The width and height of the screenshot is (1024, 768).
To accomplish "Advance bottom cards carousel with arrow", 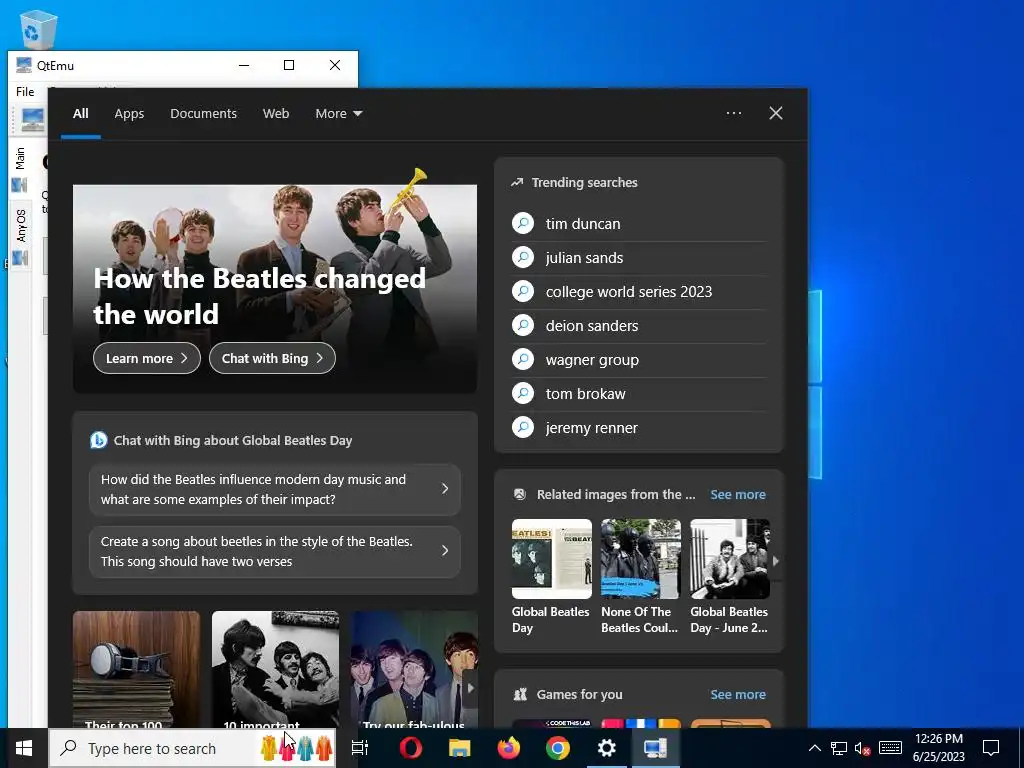I will pos(470,688).
